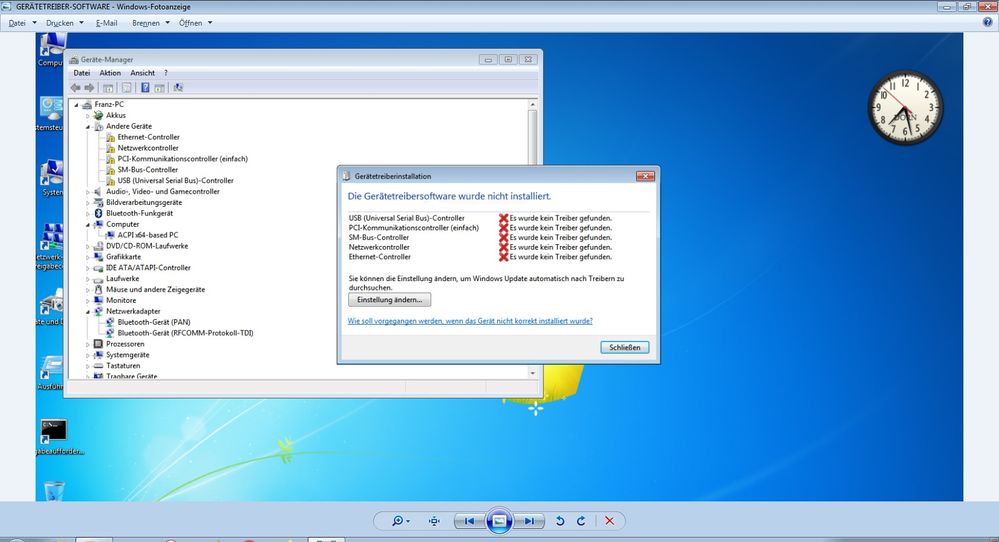This screenshot has width=999, height=542.
Task: Select ACPI x64-based PC entry
Action: 148,235
